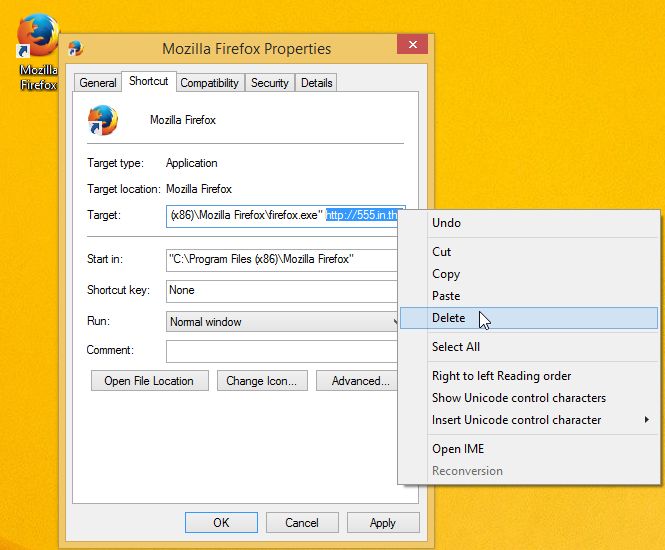Expand the Run window mode dropdown
Image resolution: width=665 pixels, height=550 pixels.
coord(282,322)
